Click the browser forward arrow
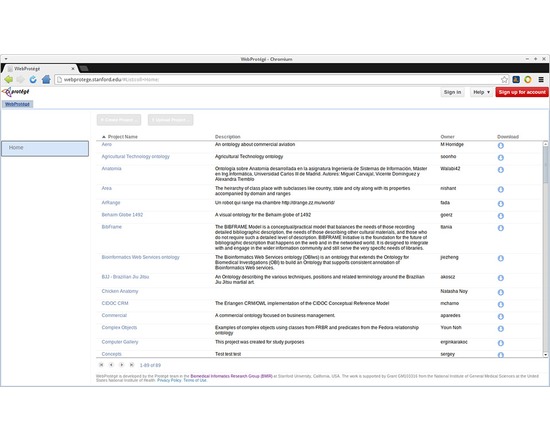Screen dimensions: 550x440 pos(21,80)
